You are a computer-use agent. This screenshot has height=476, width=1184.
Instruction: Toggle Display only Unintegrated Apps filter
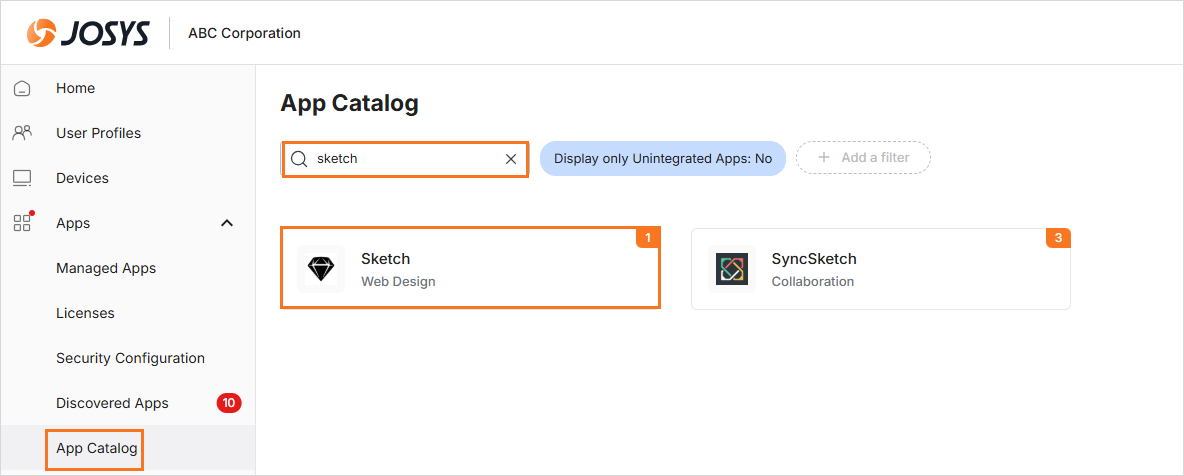pos(663,159)
